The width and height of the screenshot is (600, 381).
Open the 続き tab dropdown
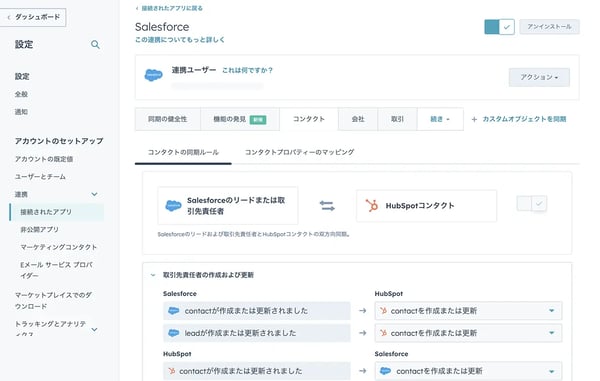440,119
